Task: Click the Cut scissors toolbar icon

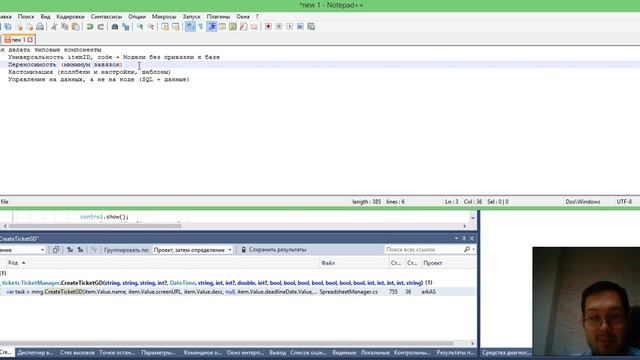Action: (54, 27)
